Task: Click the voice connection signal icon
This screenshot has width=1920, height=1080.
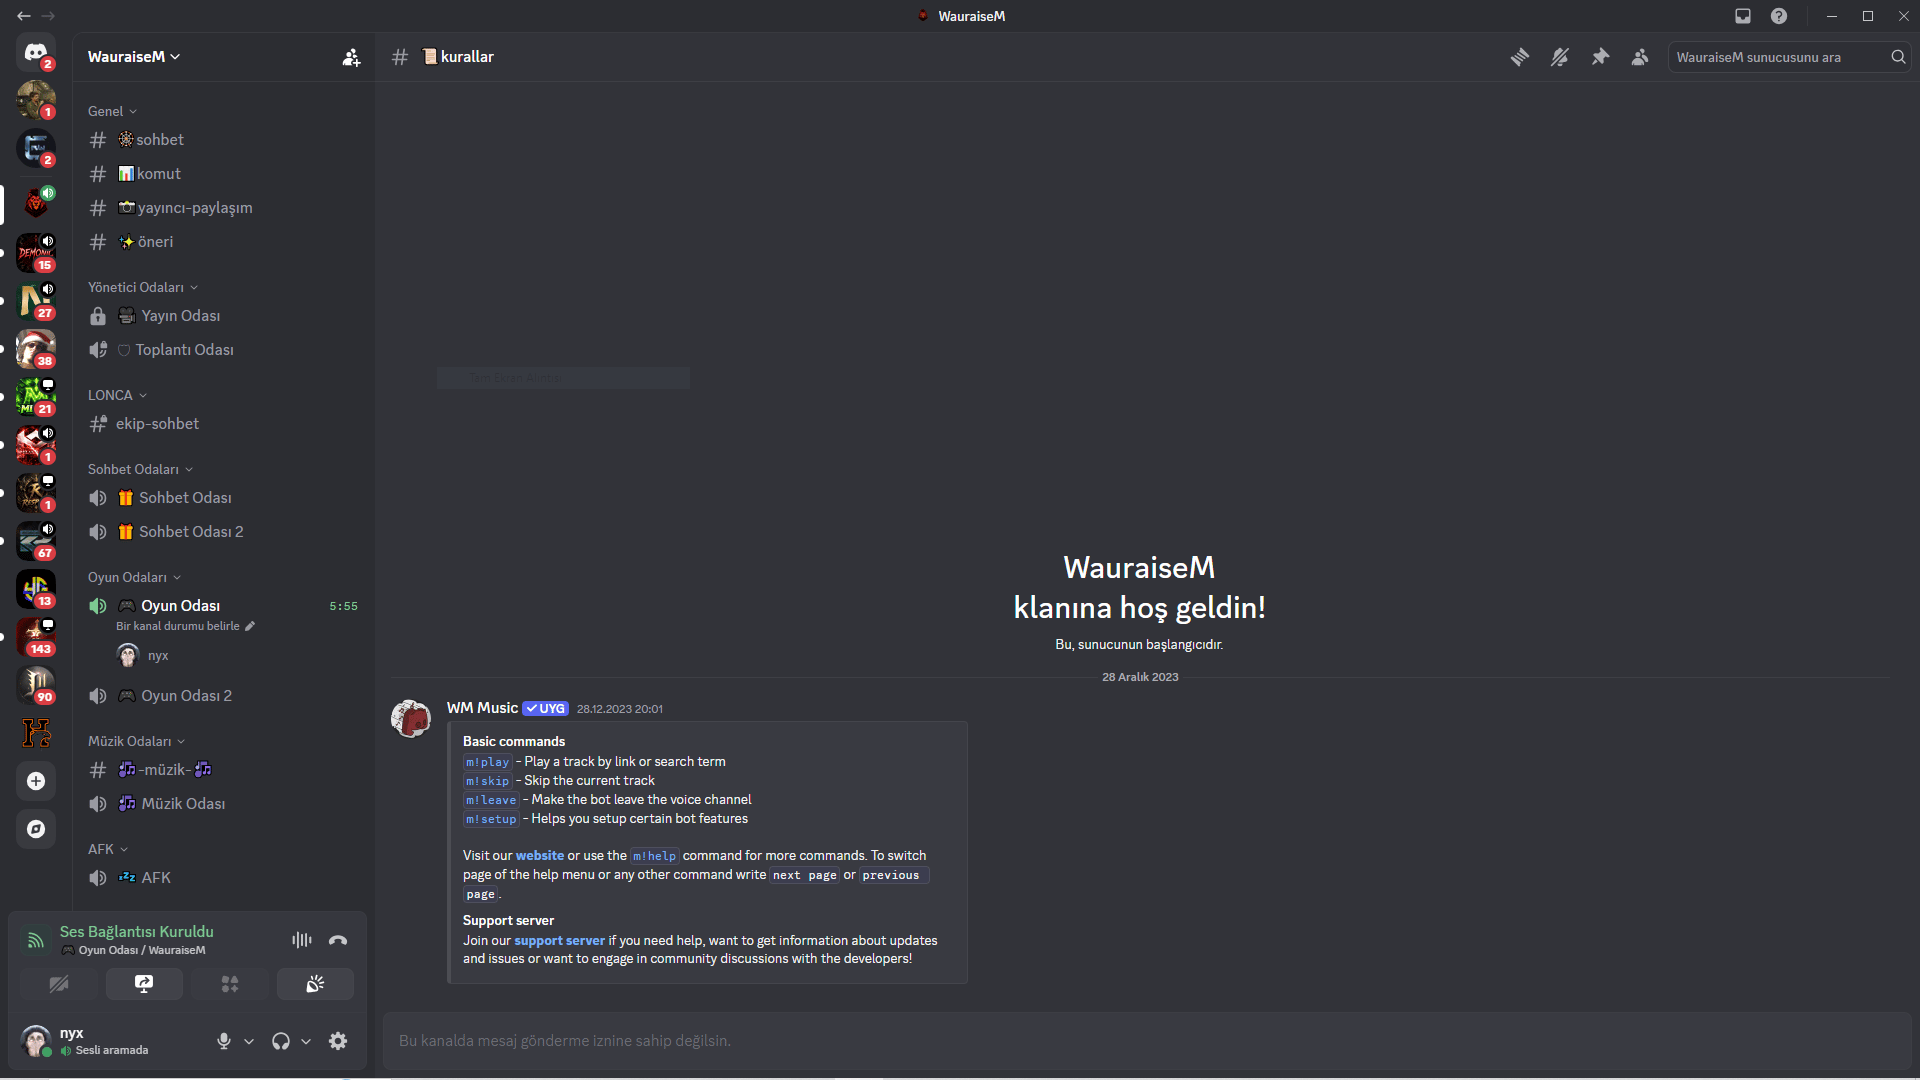Action: (x=35, y=940)
